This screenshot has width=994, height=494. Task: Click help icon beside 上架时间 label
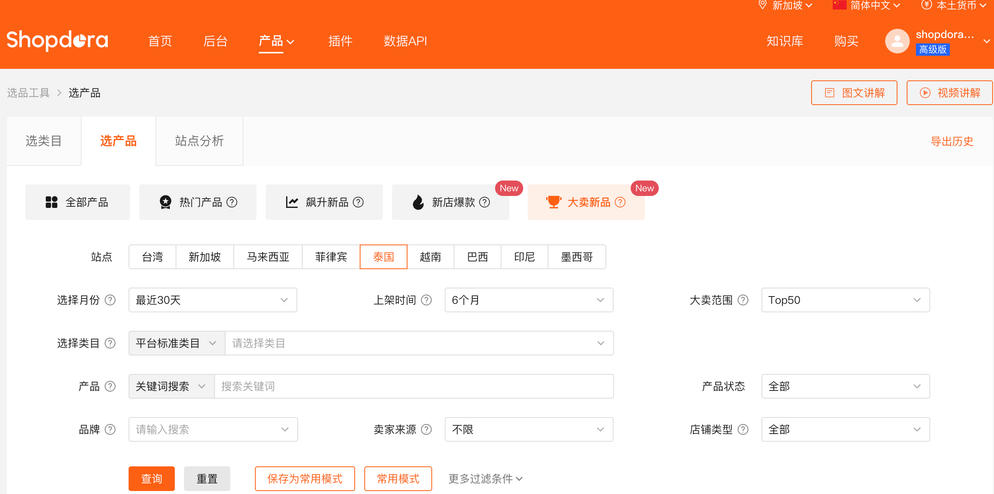click(x=427, y=300)
